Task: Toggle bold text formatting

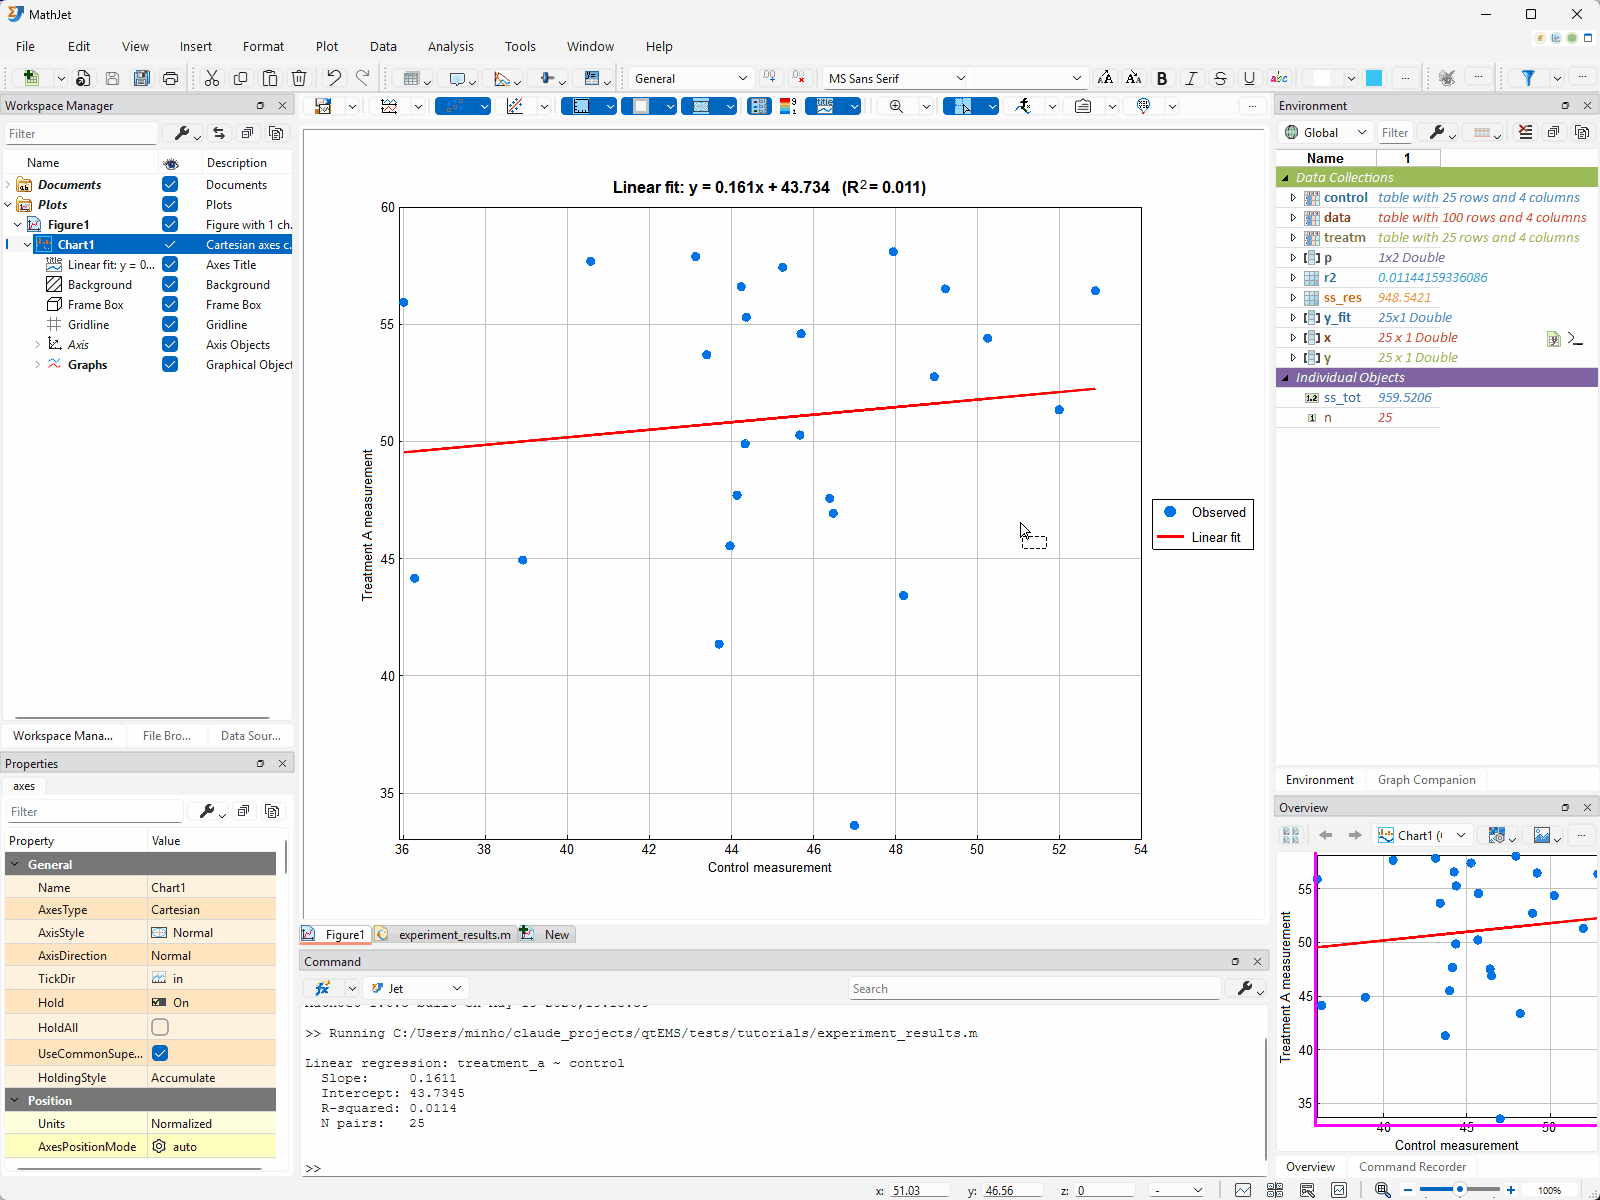Action: click(1162, 78)
